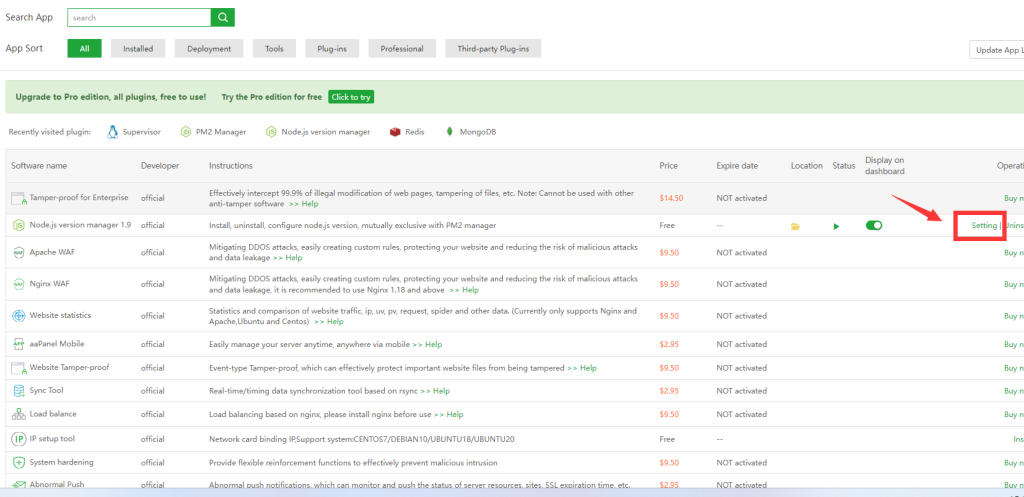Image resolution: width=1024 pixels, height=497 pixels.
Task: Select the Plug-ins app sort tab
Action: pyautogui.click(x=332, y=48)
